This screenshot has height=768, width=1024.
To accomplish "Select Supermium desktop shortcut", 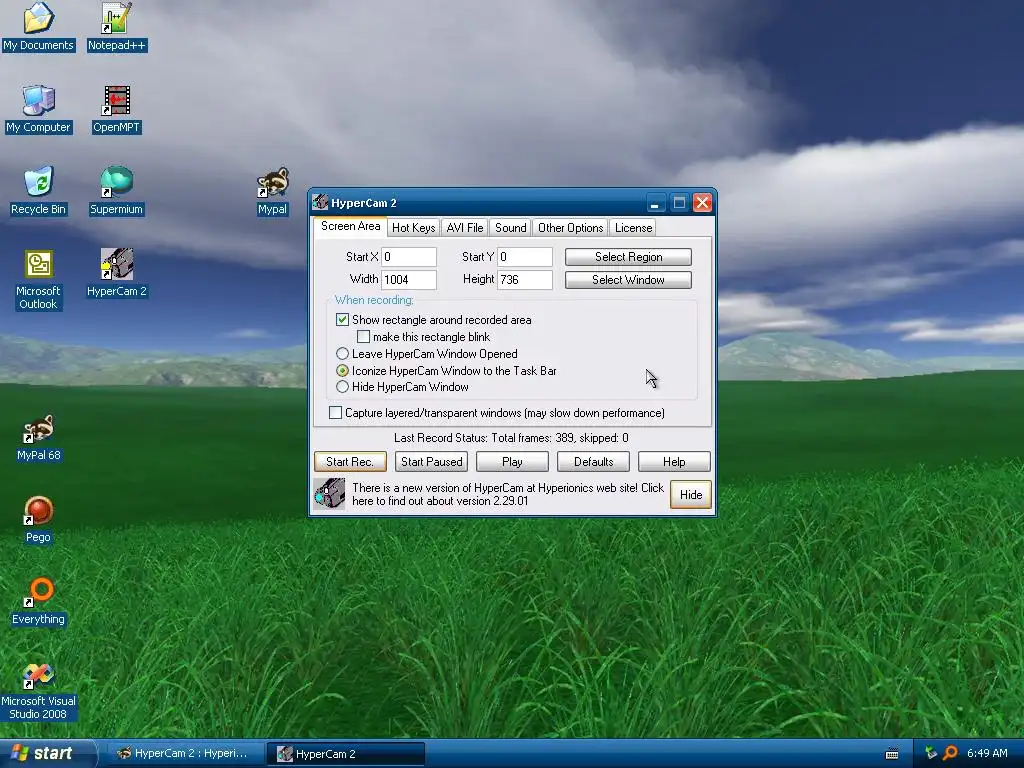I will click(x=116, y=191).
